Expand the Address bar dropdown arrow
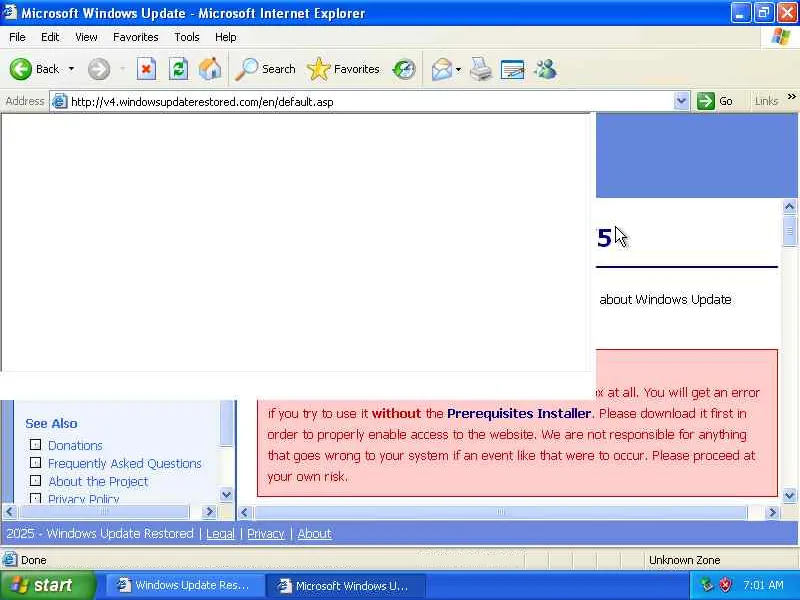The height and width of the screenshot is (600, 800). tap(681, 101)
